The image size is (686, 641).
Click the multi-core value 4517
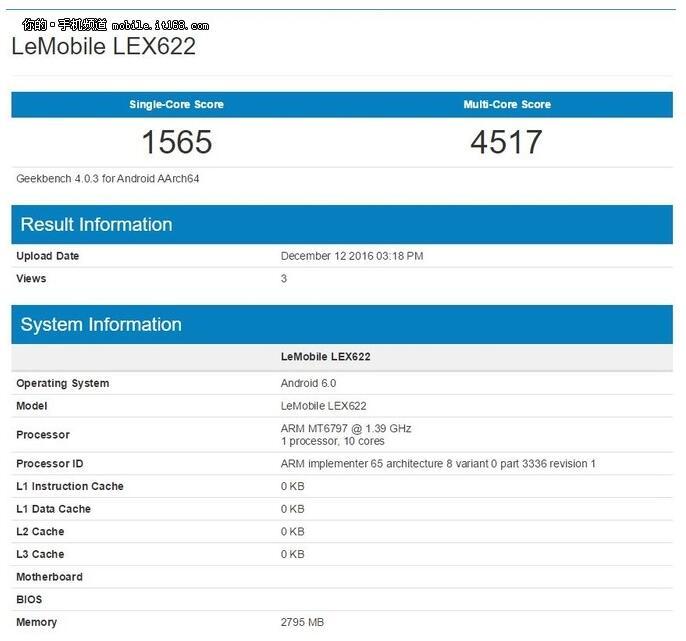pyautogui.click(x=506, y=142)
